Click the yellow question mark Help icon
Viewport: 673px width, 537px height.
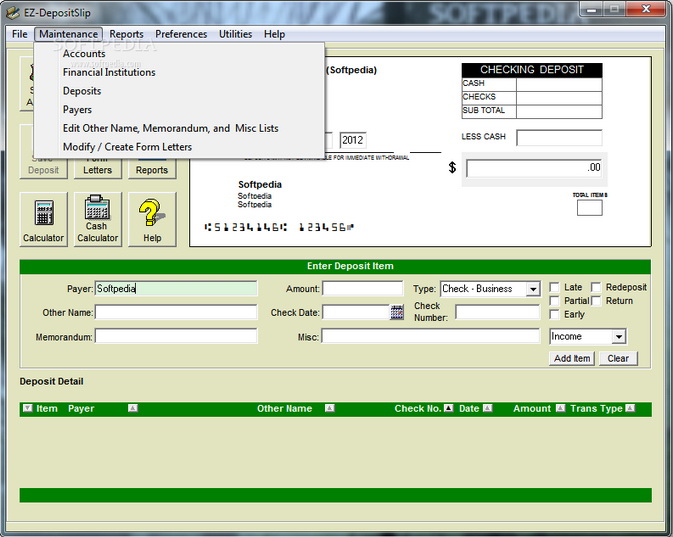click(152, 219)
